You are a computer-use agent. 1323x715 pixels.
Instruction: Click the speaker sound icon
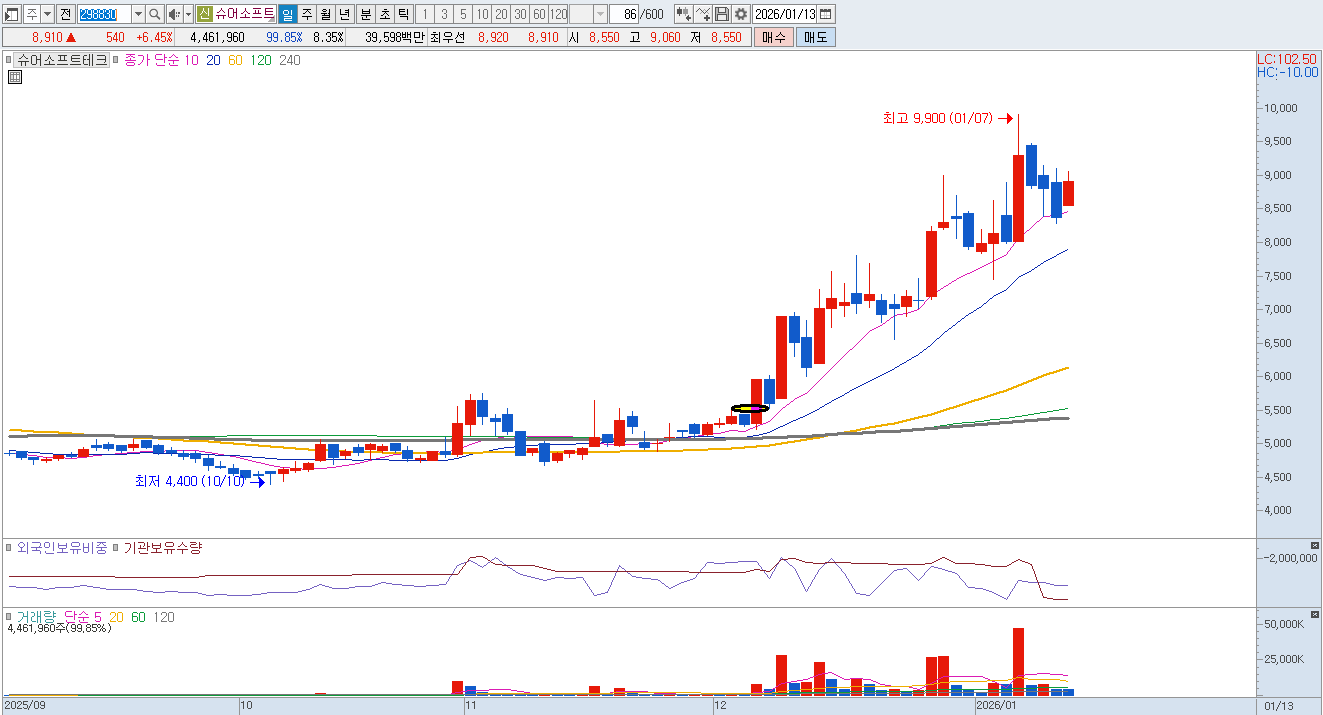click(x=173, y=14)
